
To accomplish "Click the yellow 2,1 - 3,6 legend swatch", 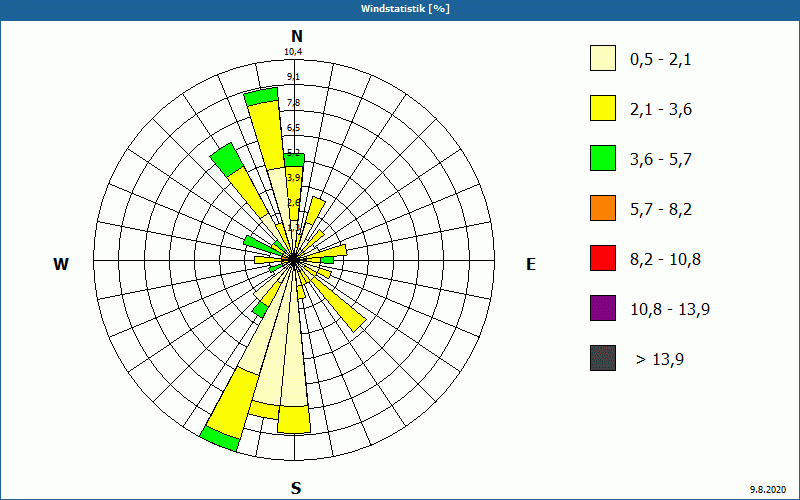I will click(x=603, y=108).
